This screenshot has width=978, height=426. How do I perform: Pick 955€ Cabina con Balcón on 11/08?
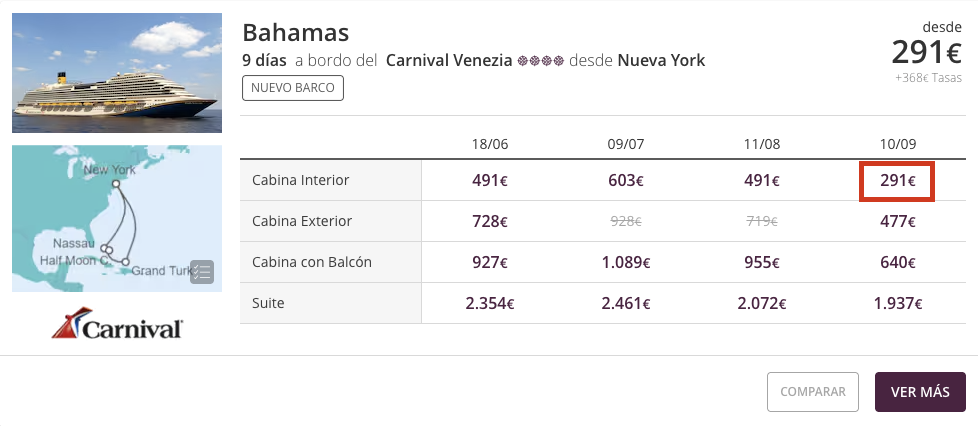762,263
